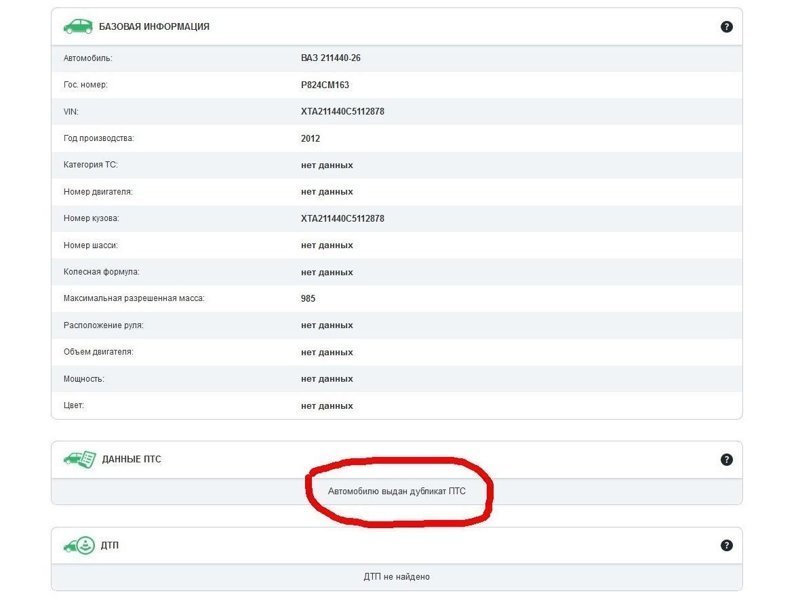Click the help icon in ДТП header

(x=727, y=545)
